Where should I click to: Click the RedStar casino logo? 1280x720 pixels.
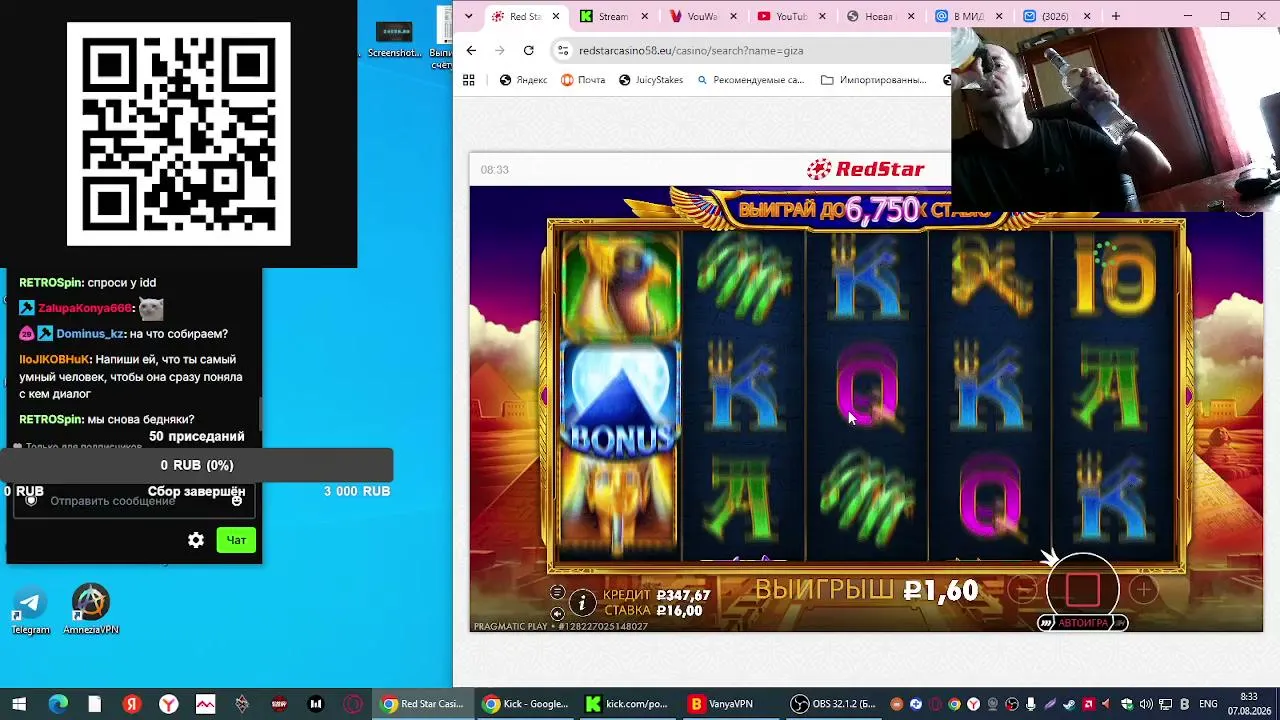[x=865, y=169]
